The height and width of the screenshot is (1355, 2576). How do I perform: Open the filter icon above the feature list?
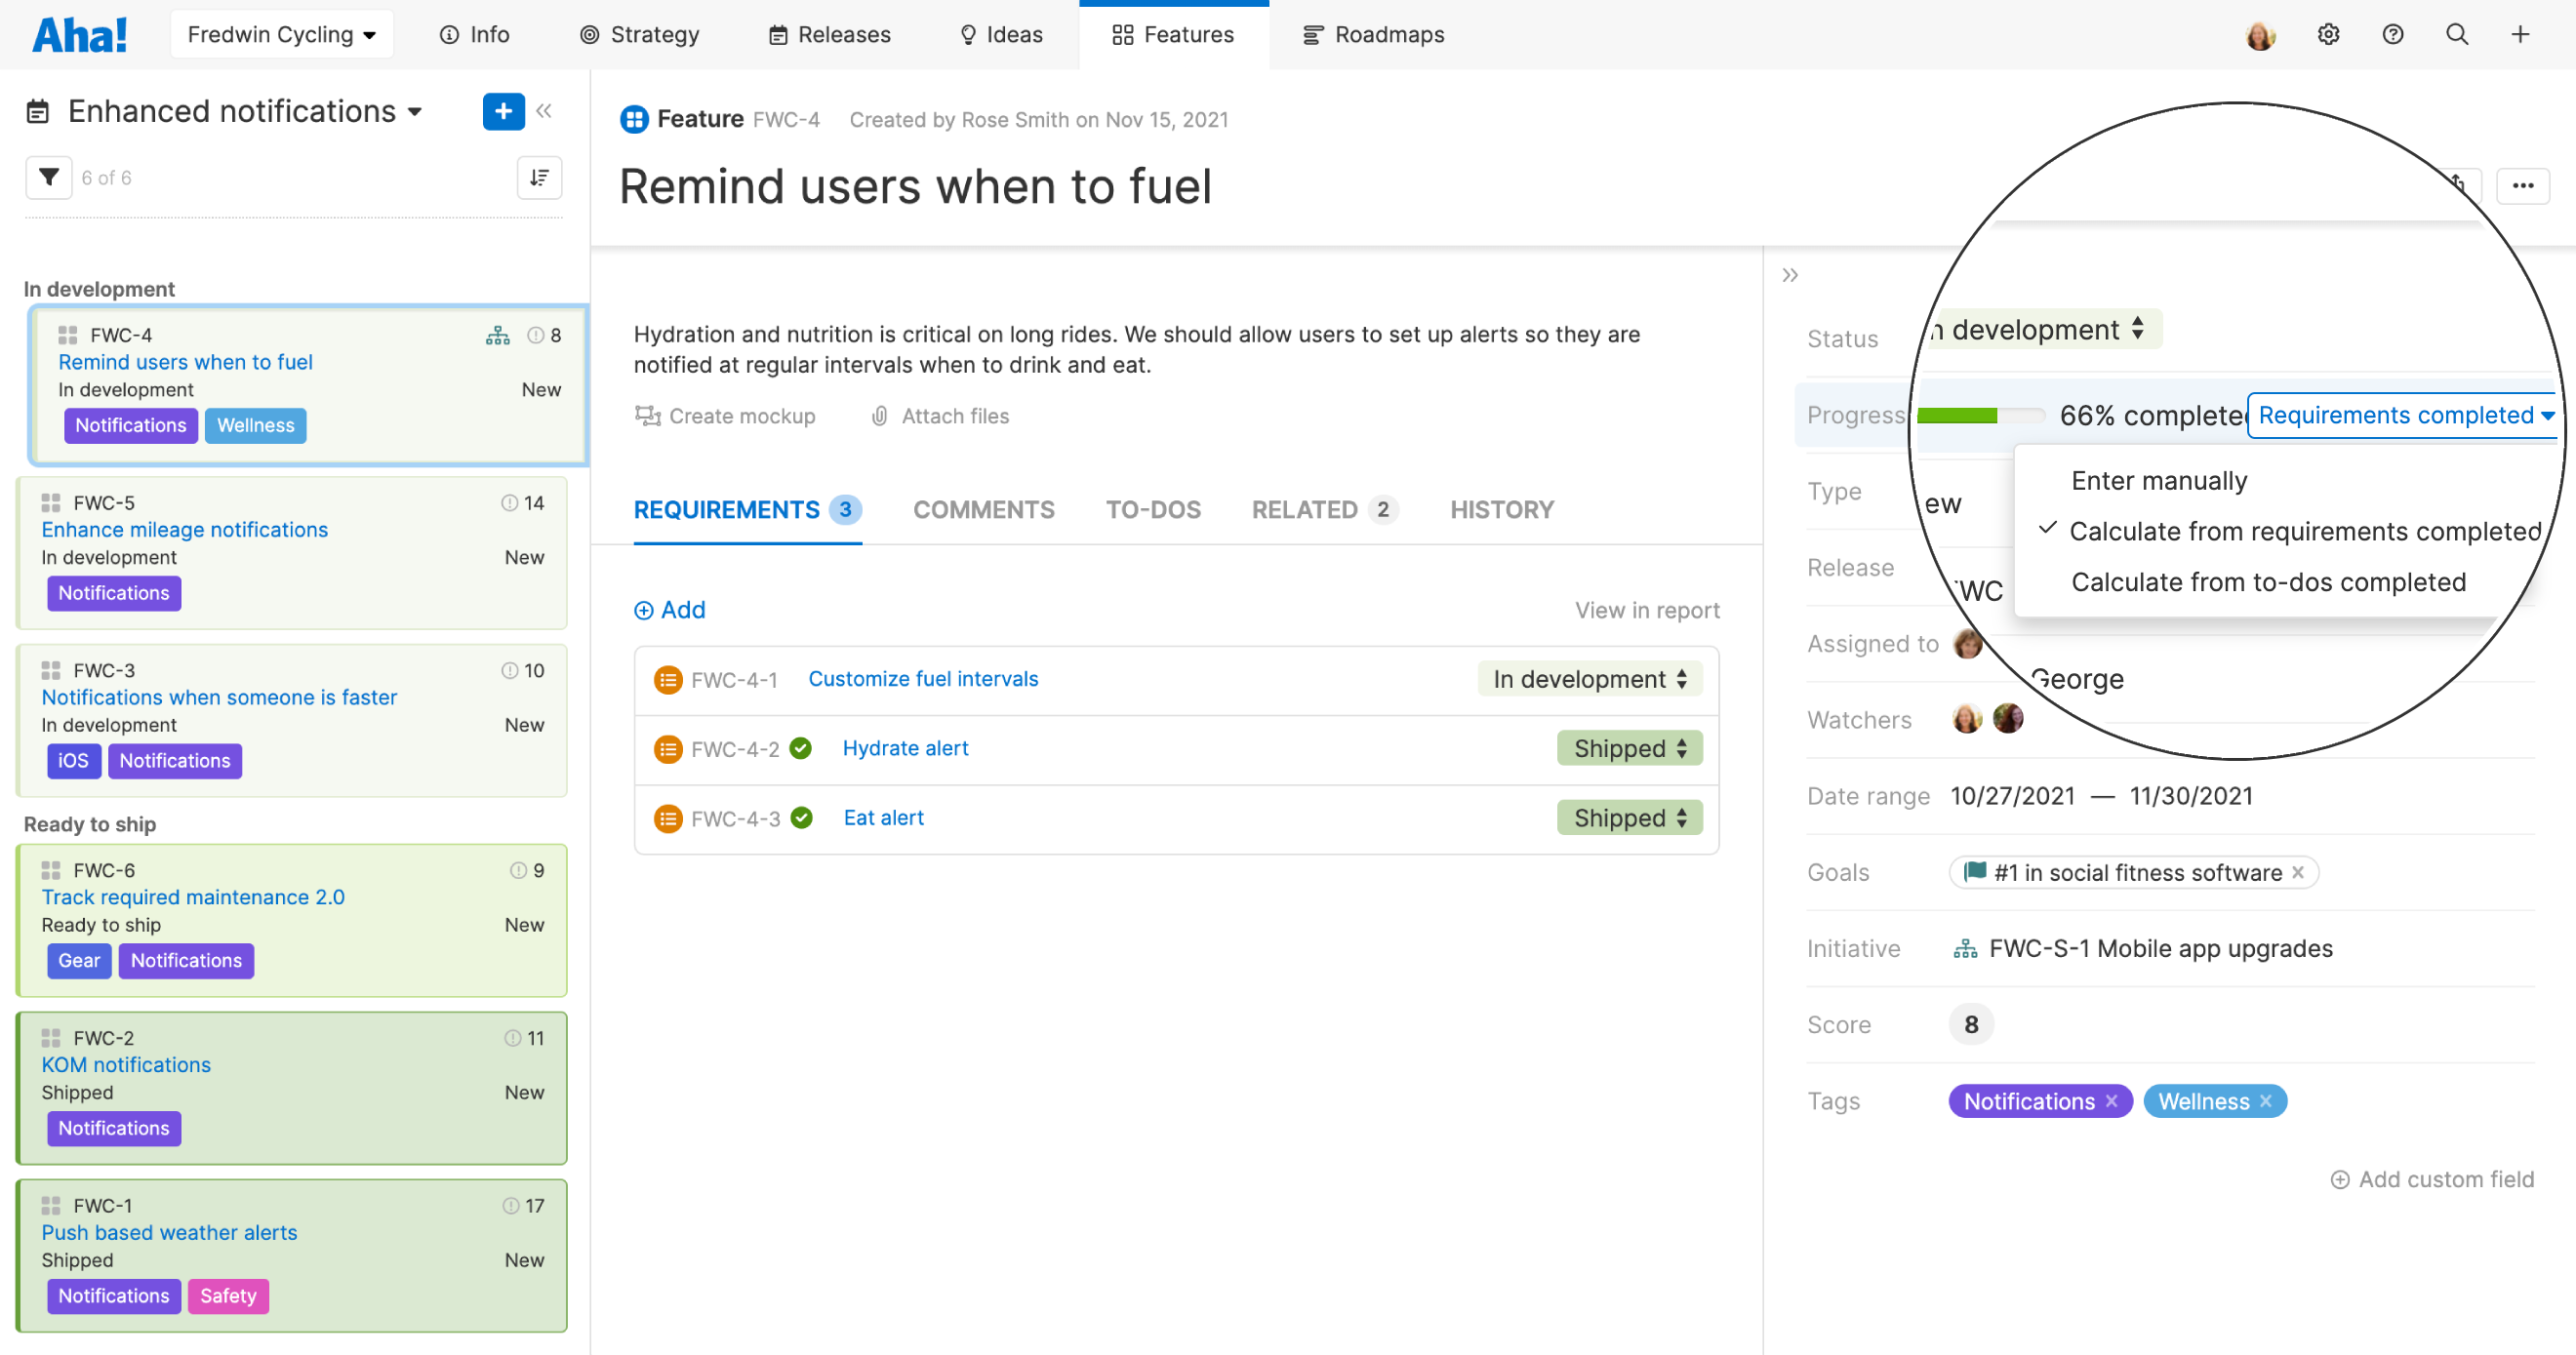tap(47, 177)
